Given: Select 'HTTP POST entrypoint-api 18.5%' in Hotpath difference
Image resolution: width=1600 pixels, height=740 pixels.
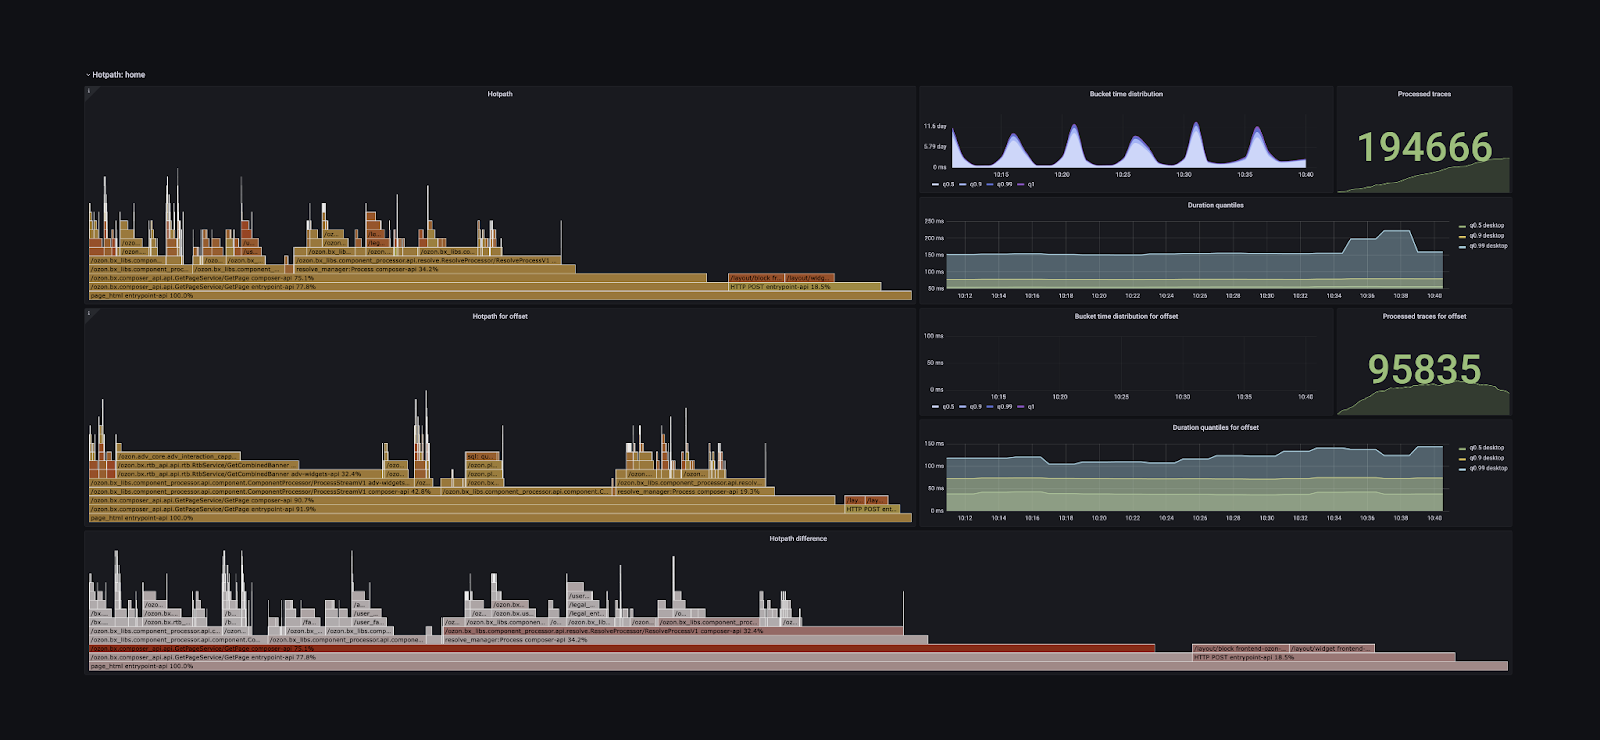Looking at the screenshot, I should point(1324,657).
